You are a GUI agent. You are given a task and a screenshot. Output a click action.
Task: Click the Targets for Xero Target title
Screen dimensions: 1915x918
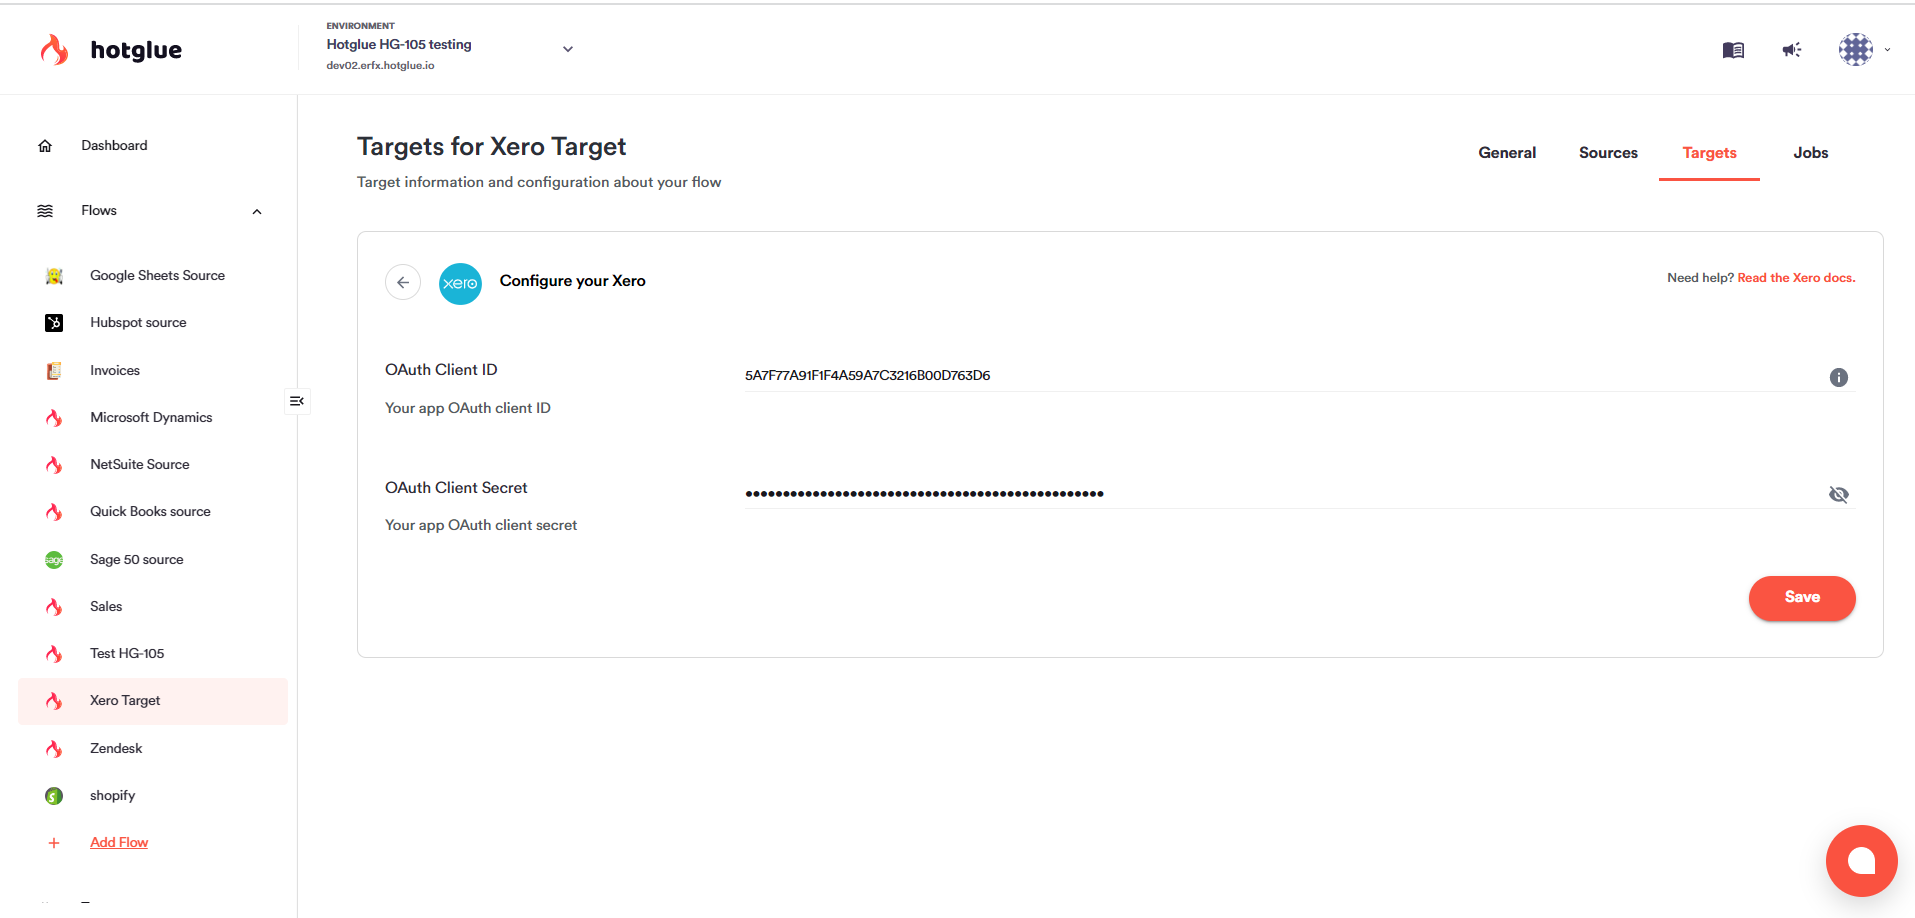[x=491, y=147]
